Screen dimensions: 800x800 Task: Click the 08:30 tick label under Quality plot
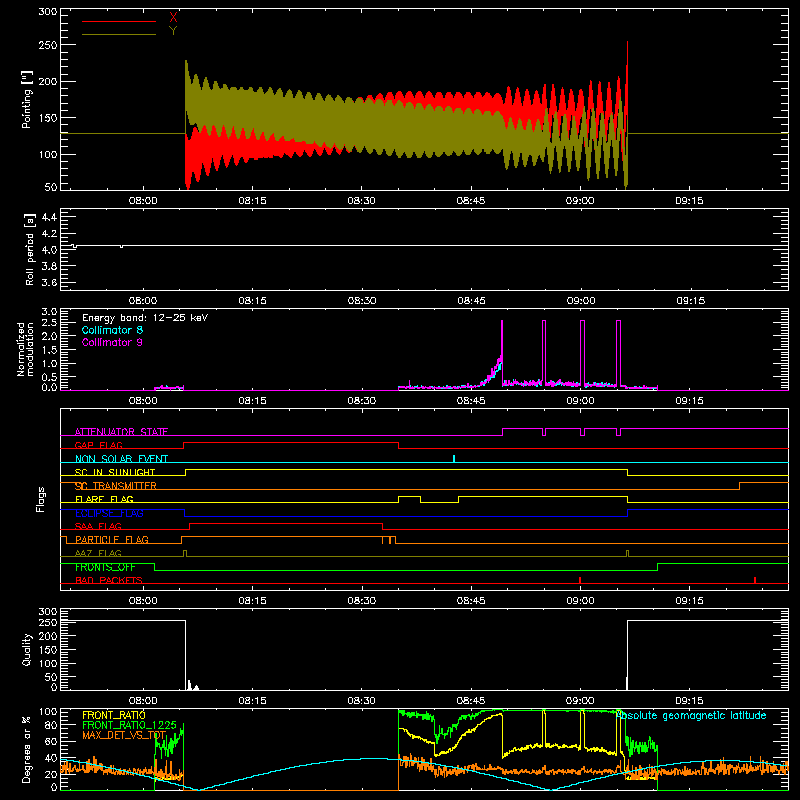(361, 701)
